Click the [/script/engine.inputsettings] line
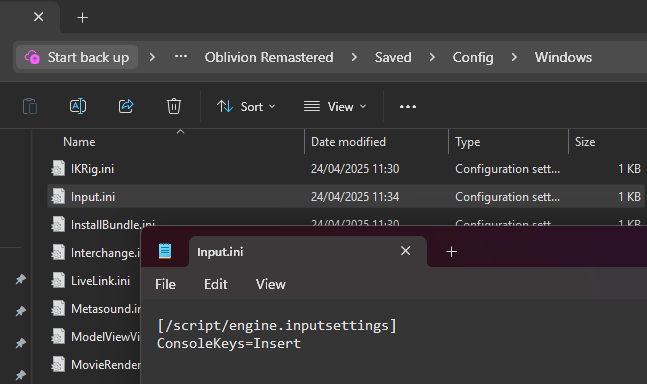This screenshot has height=384, width=647. point(277,326)
